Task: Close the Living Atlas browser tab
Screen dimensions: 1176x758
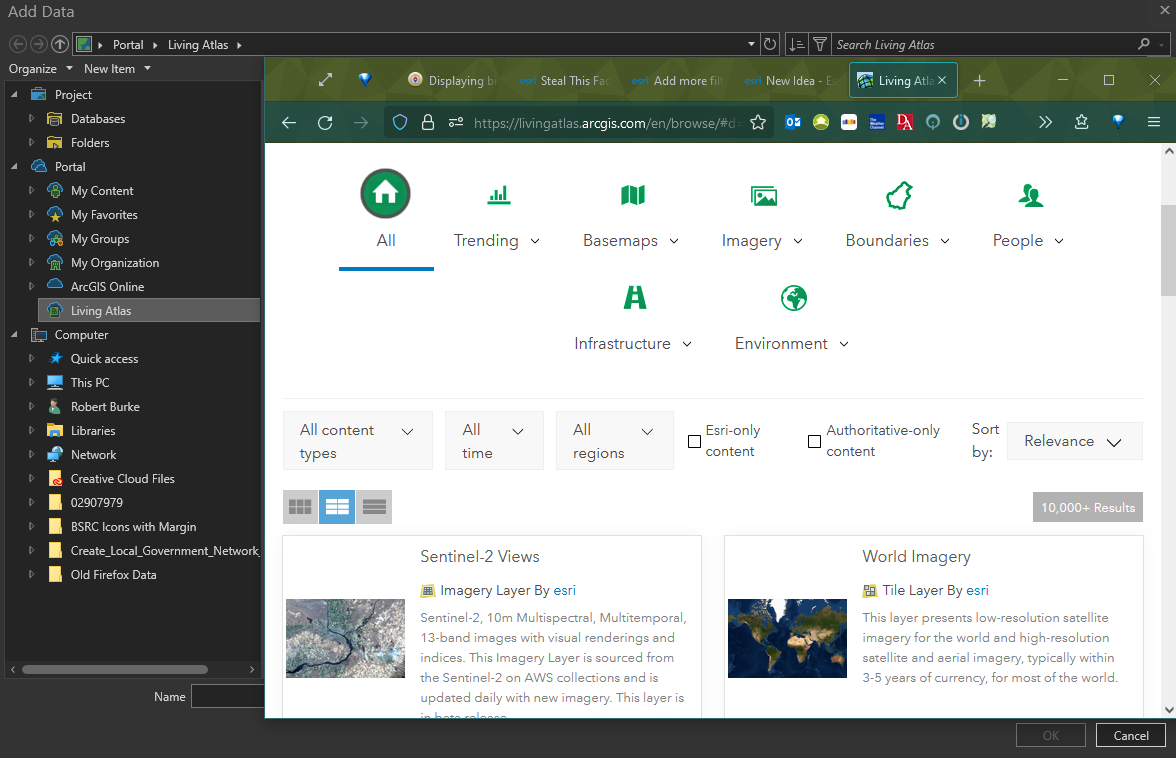Action: click(x=942, y=80)
